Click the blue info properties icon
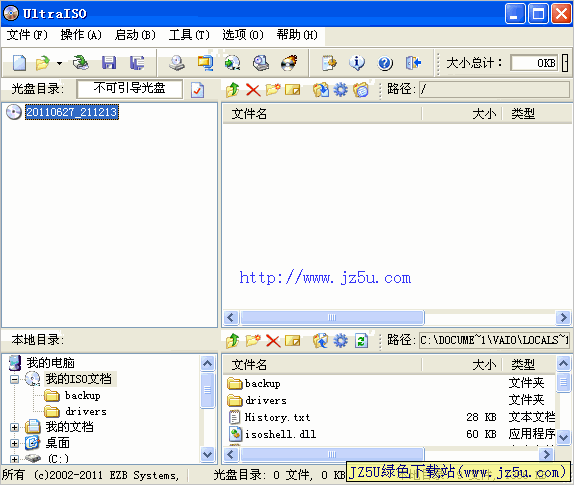Screen dimensions: 574x485 (357, 63)
